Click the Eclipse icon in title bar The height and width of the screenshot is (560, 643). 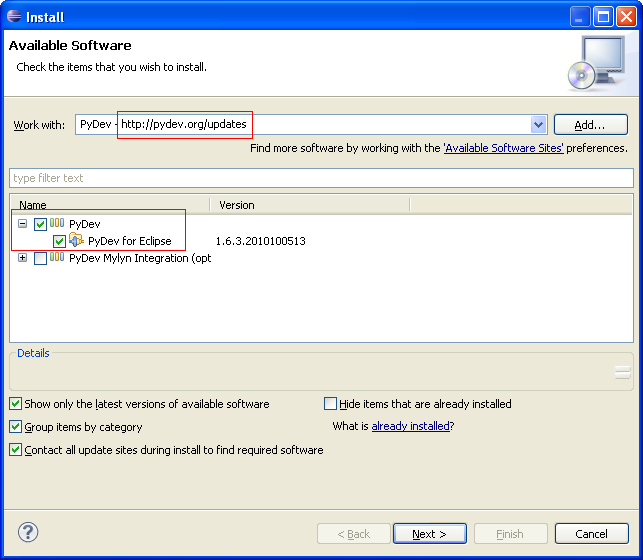point(14,16)
